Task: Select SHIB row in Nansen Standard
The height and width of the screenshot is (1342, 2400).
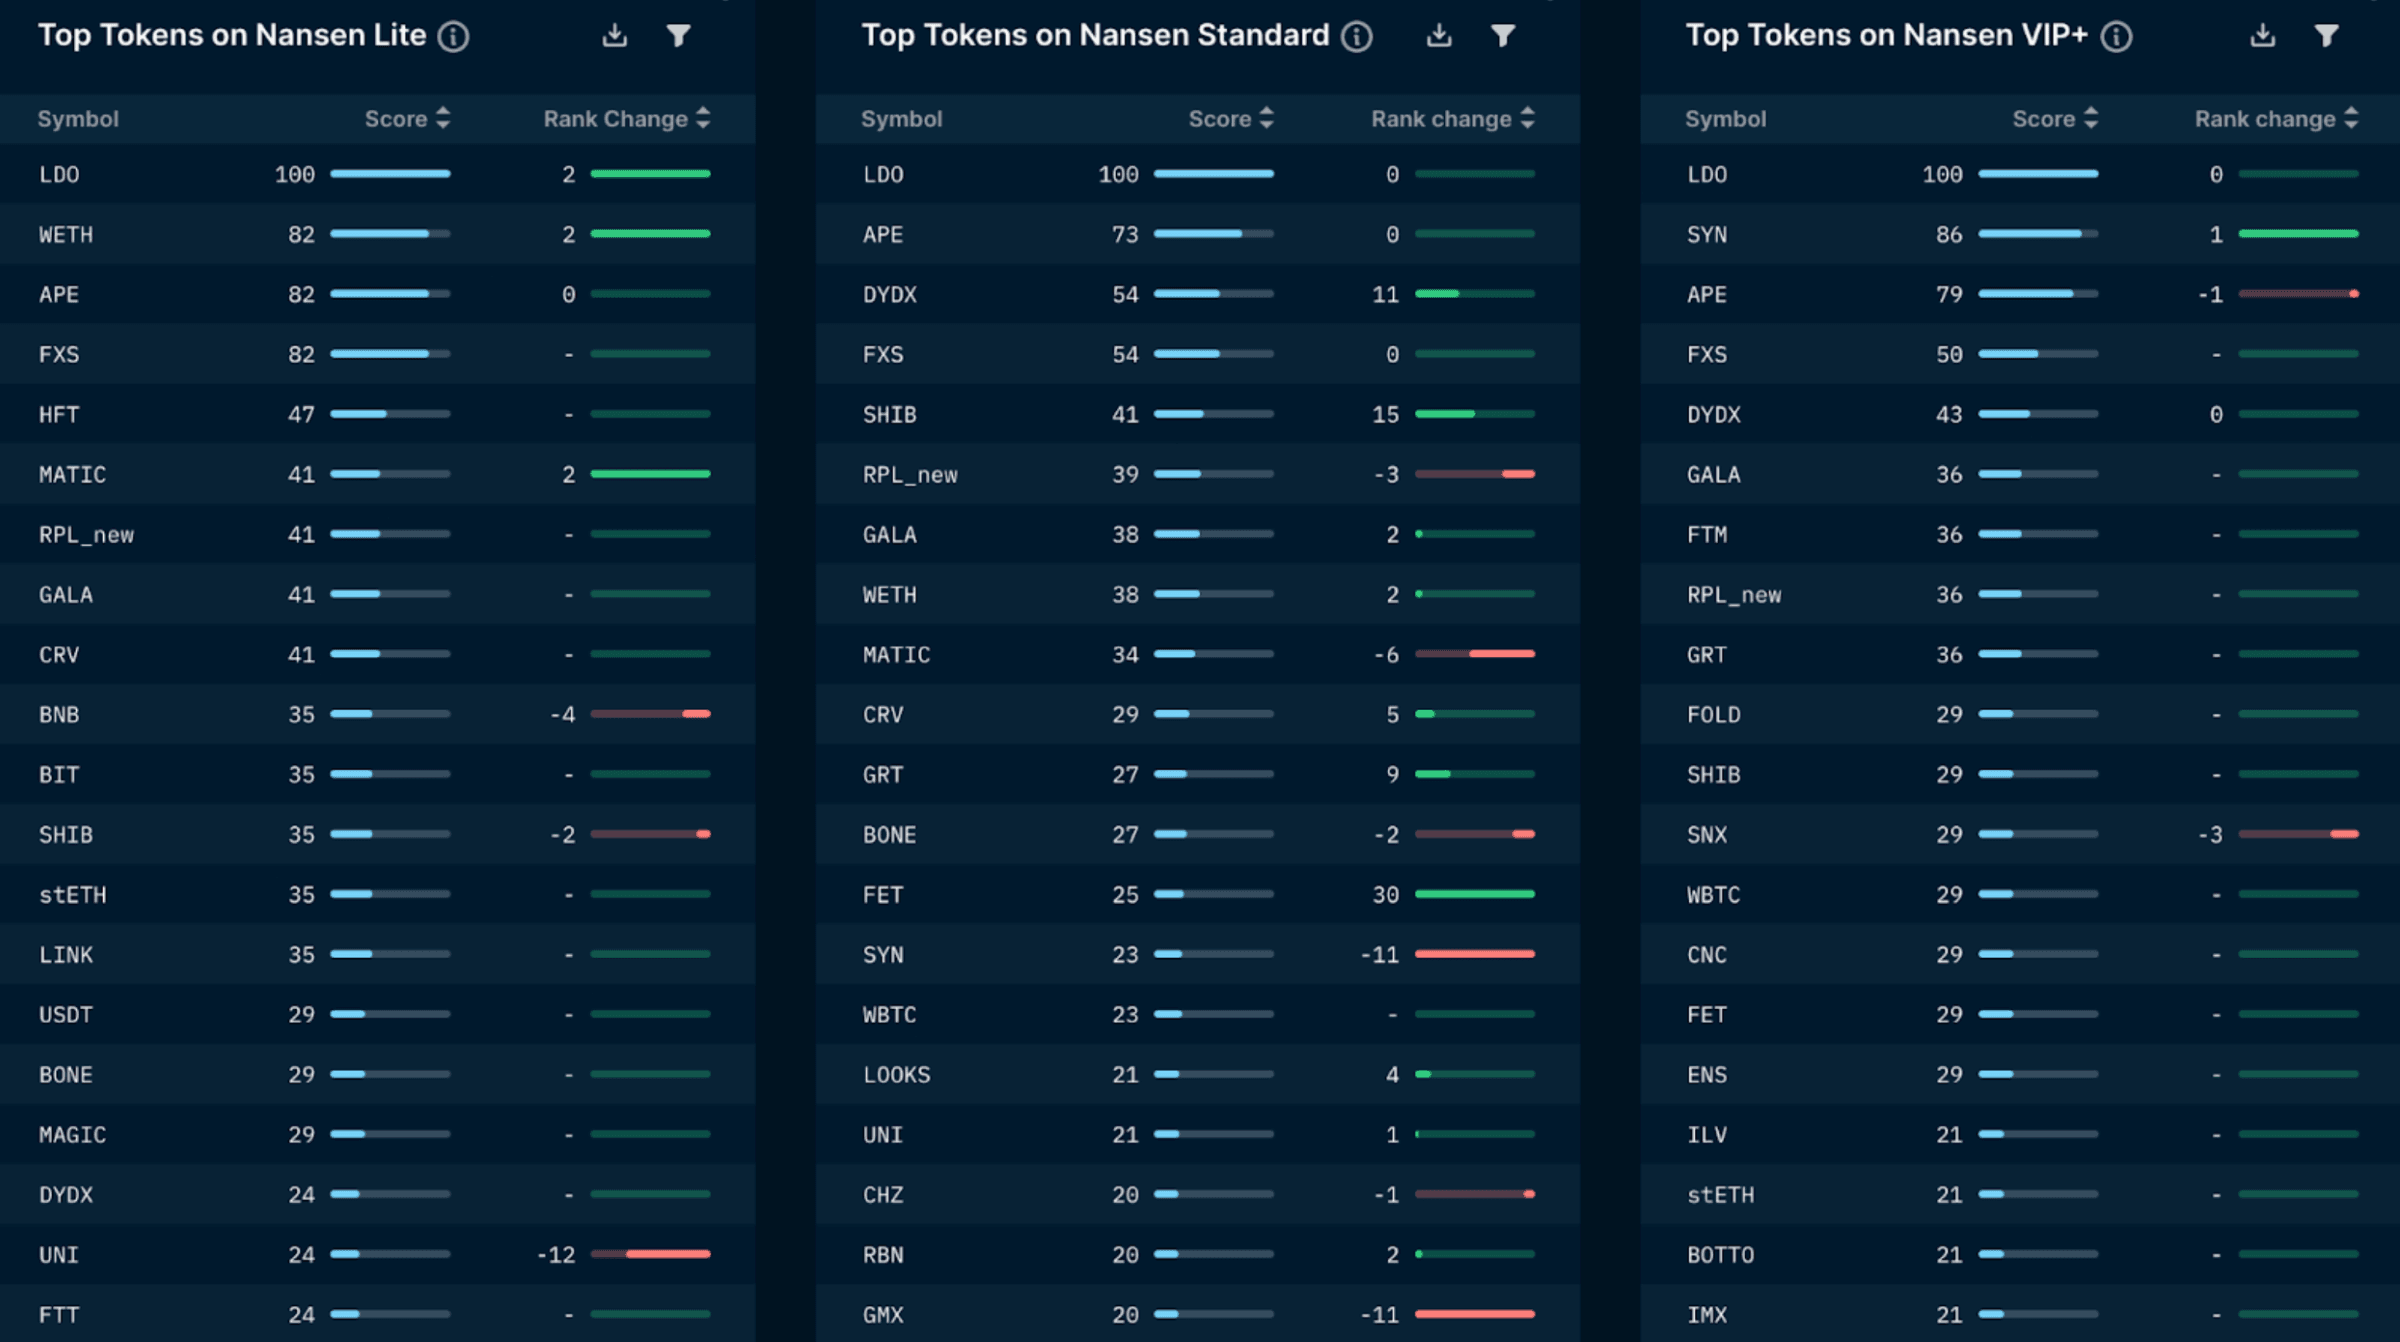Action: tap(1198, 414)
